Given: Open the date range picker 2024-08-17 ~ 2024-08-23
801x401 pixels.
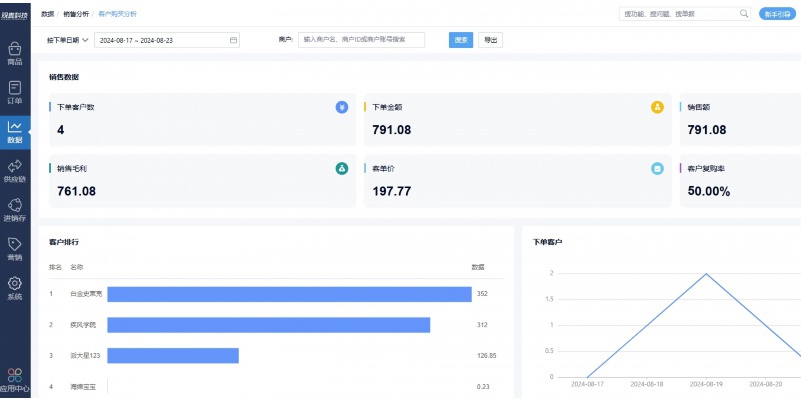Looking at the screenshot, I should (167, 40).
